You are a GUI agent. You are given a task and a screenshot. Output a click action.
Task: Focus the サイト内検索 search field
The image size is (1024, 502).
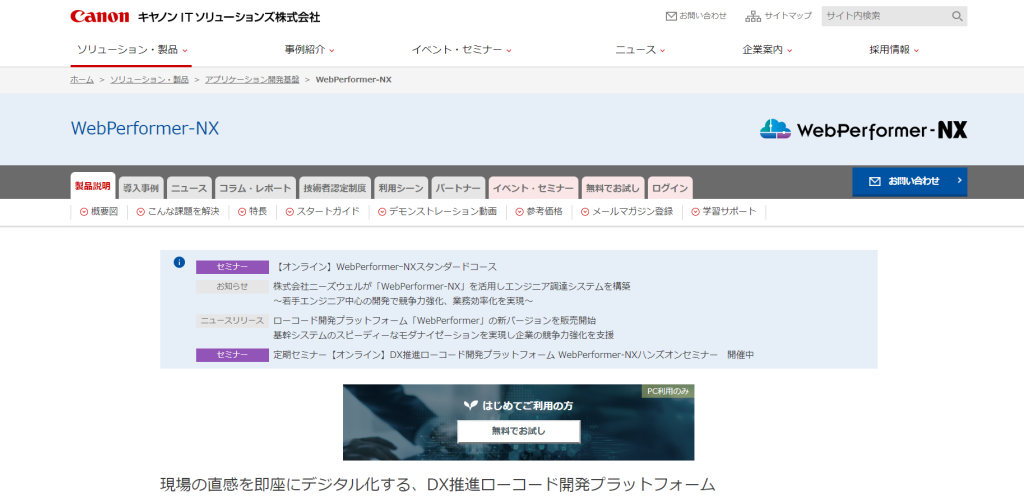(883, 16)
